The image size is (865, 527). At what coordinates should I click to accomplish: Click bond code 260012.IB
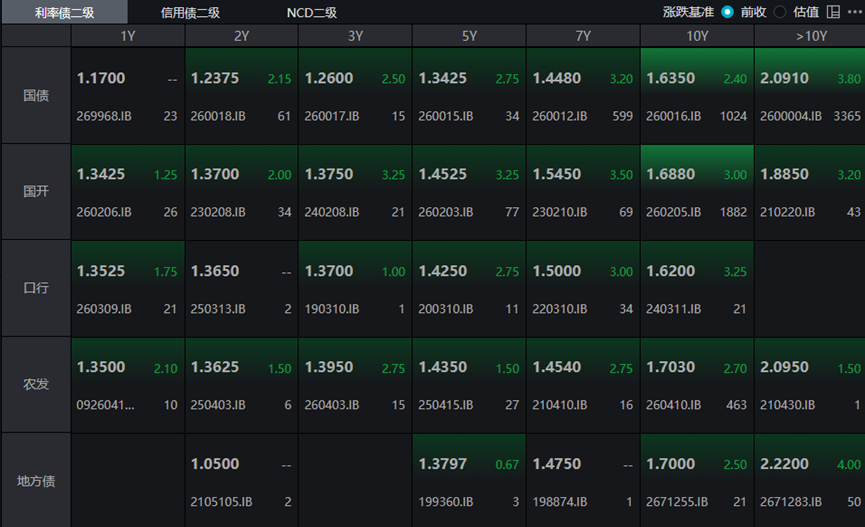coord(559,116)
